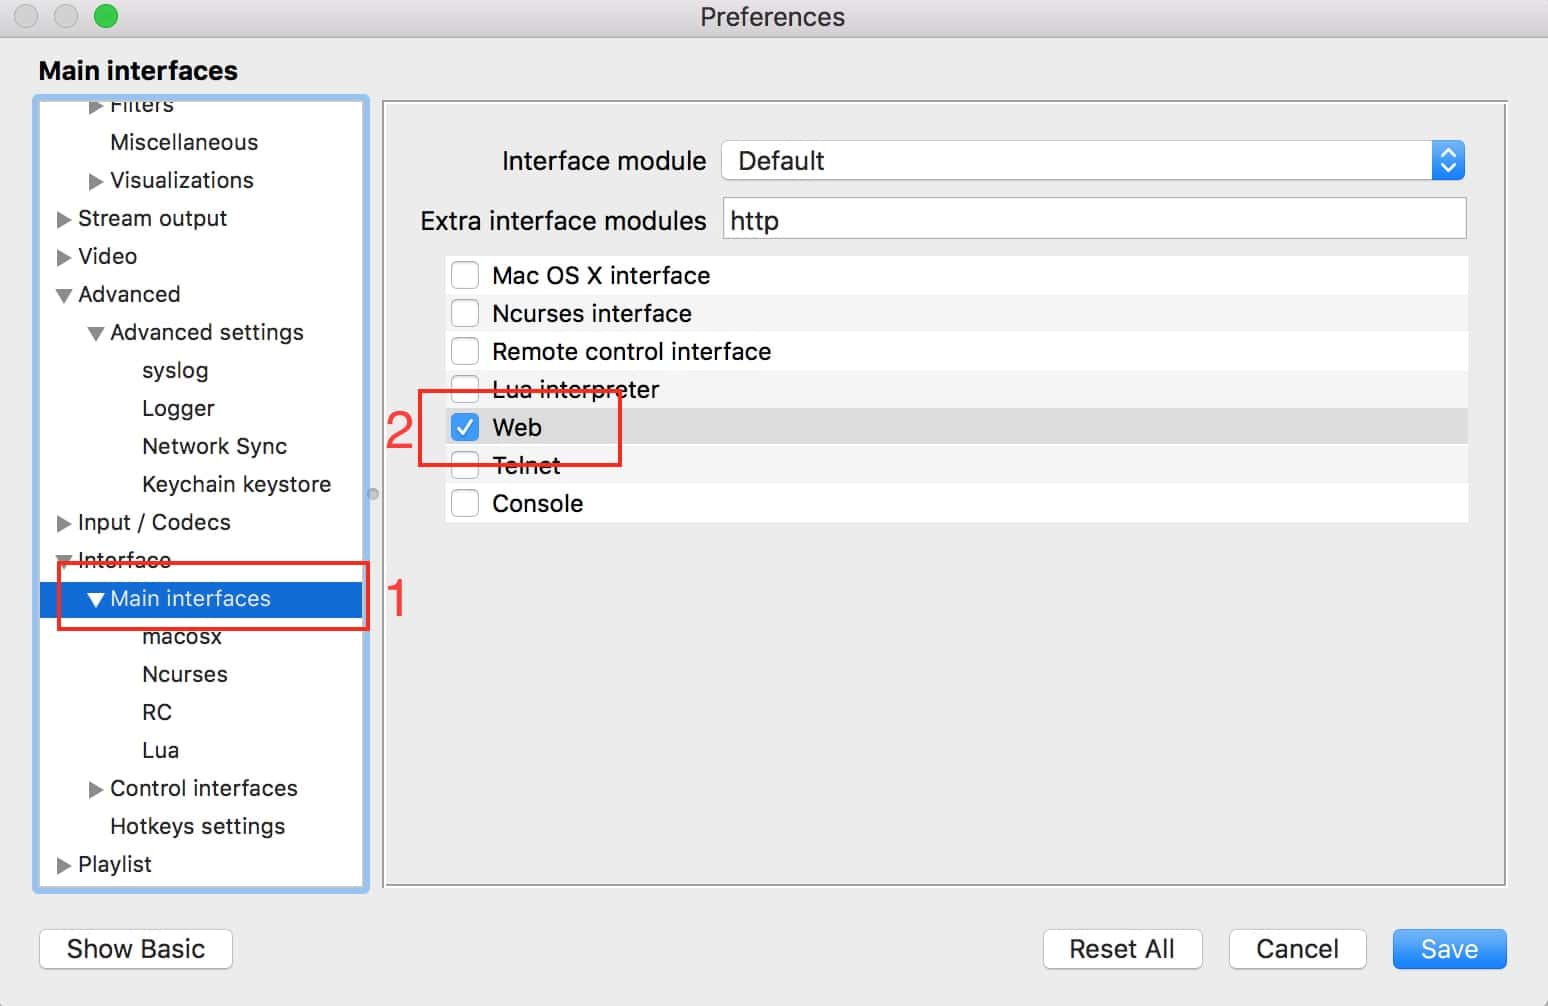The height and width of the screenshot is (1006, 1548).
Task: Click the Show Basic button
Action: click(x=136, y=949)
